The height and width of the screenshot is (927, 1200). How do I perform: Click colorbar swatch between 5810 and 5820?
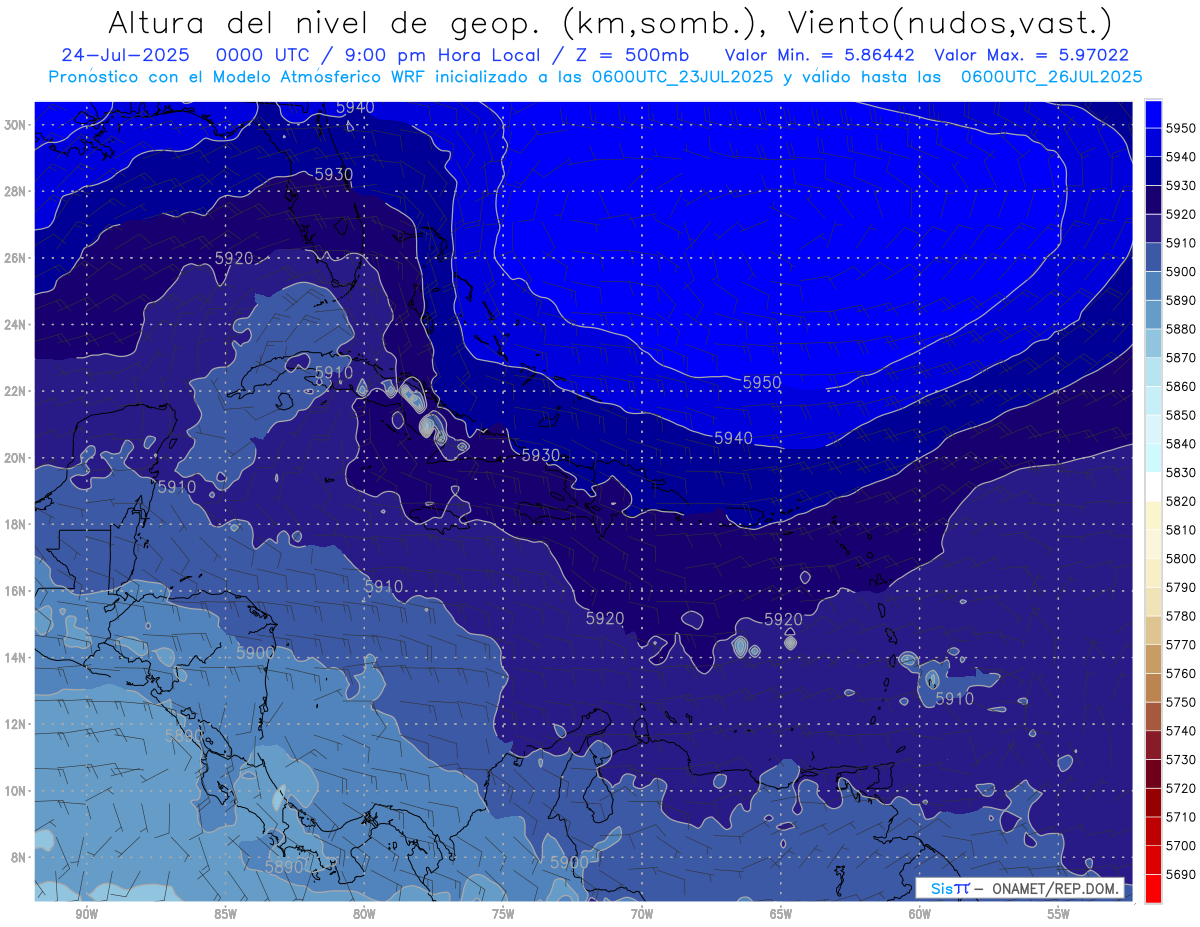[x=1153, y=515]
